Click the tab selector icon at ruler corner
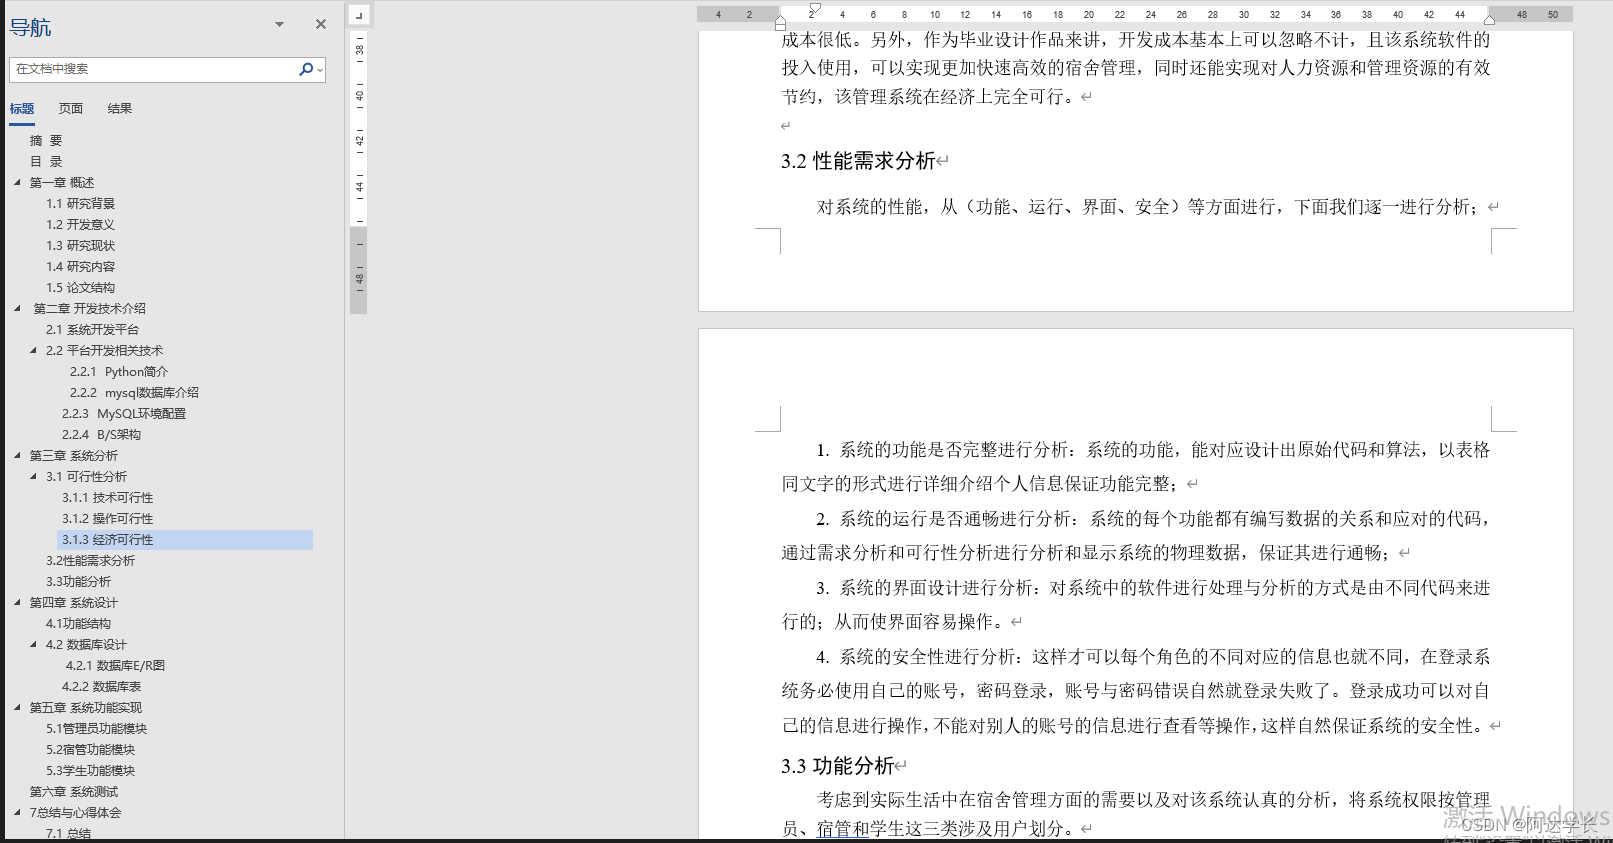The image size is (1613, 843). 359,15
